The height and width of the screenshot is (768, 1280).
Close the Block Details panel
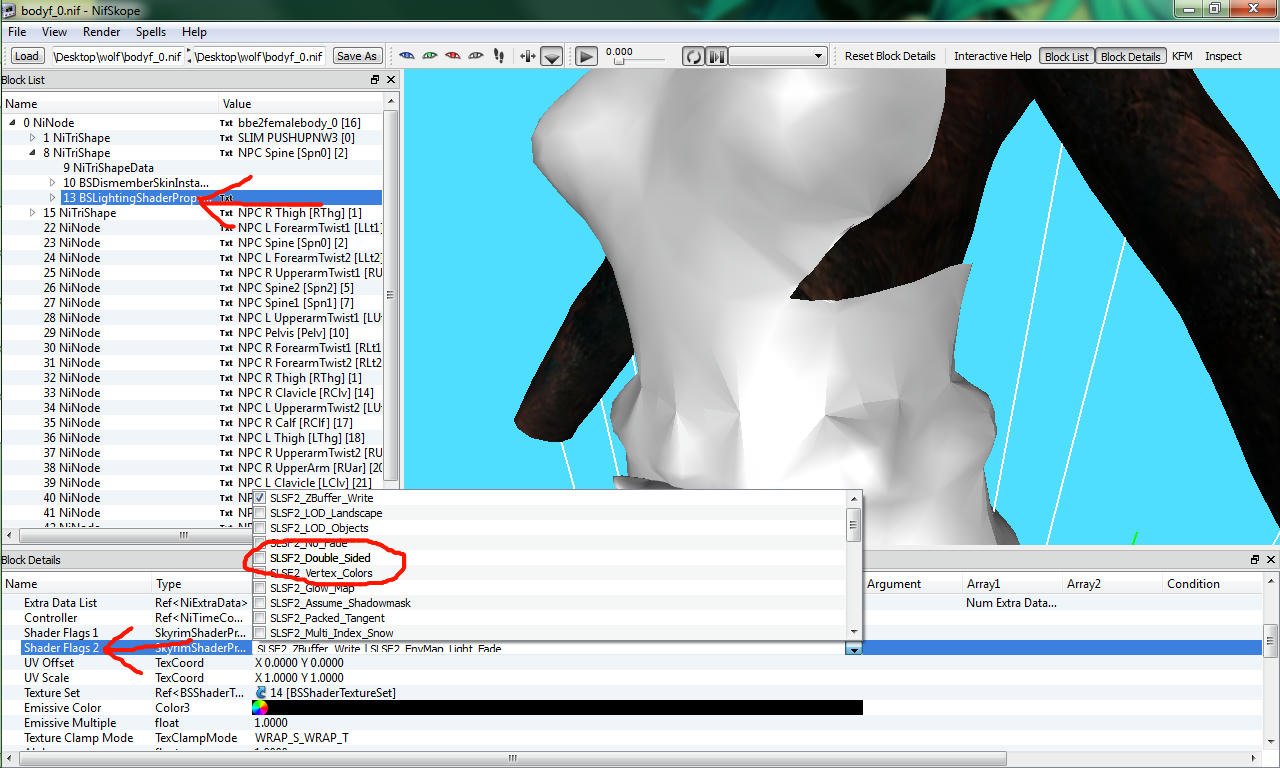1271,560
